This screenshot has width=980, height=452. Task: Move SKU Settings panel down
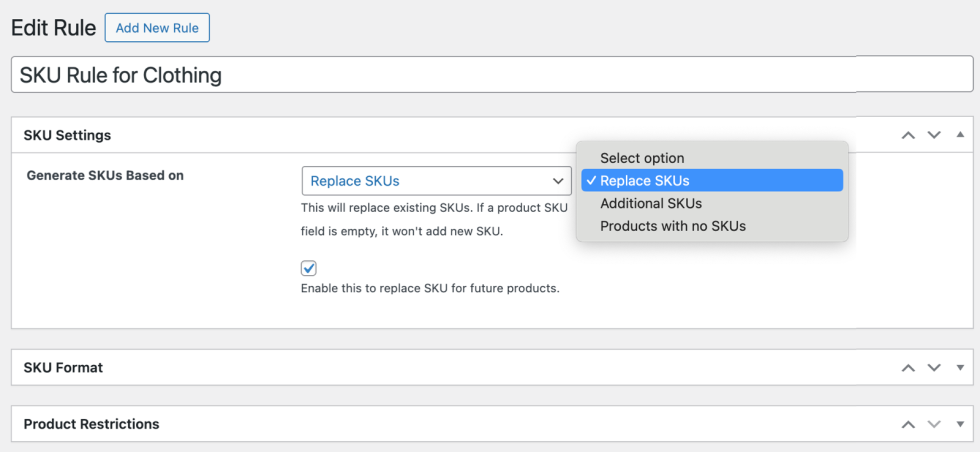[934, 135]
